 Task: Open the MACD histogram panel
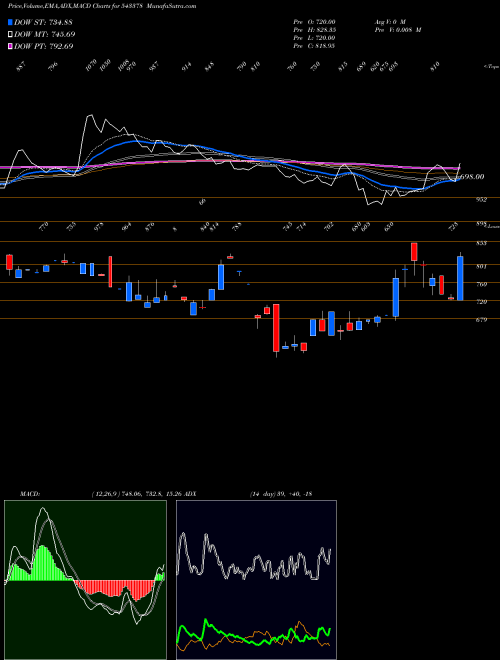(x=85, y=580)
